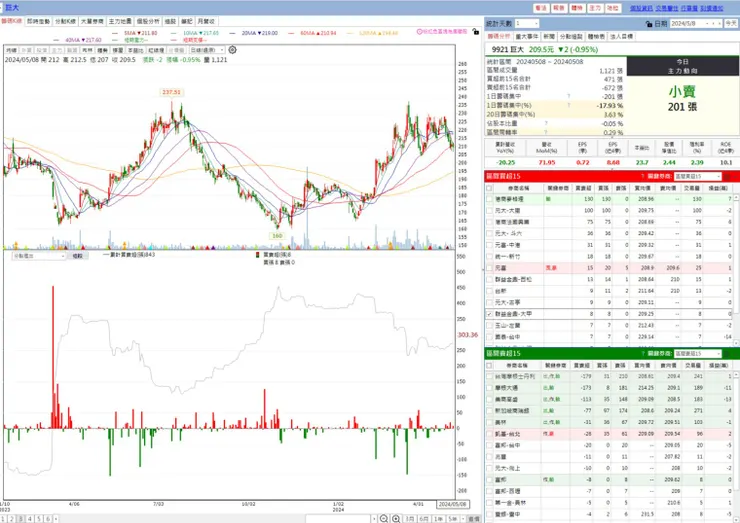Click the 紅綠燈 toolbar button on chart

[156, 50]
